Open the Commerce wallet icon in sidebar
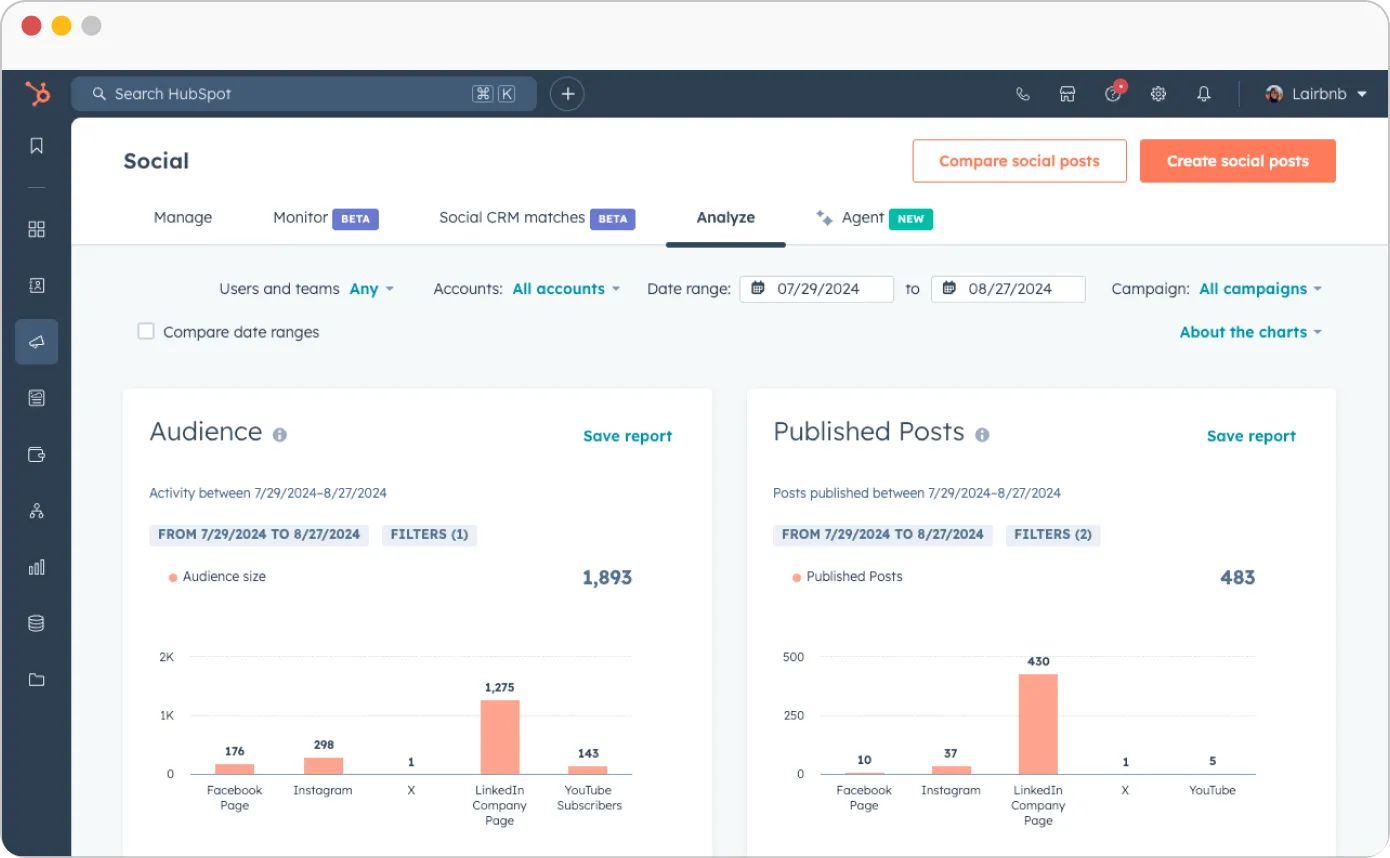1390x858 pixels. 36,454
